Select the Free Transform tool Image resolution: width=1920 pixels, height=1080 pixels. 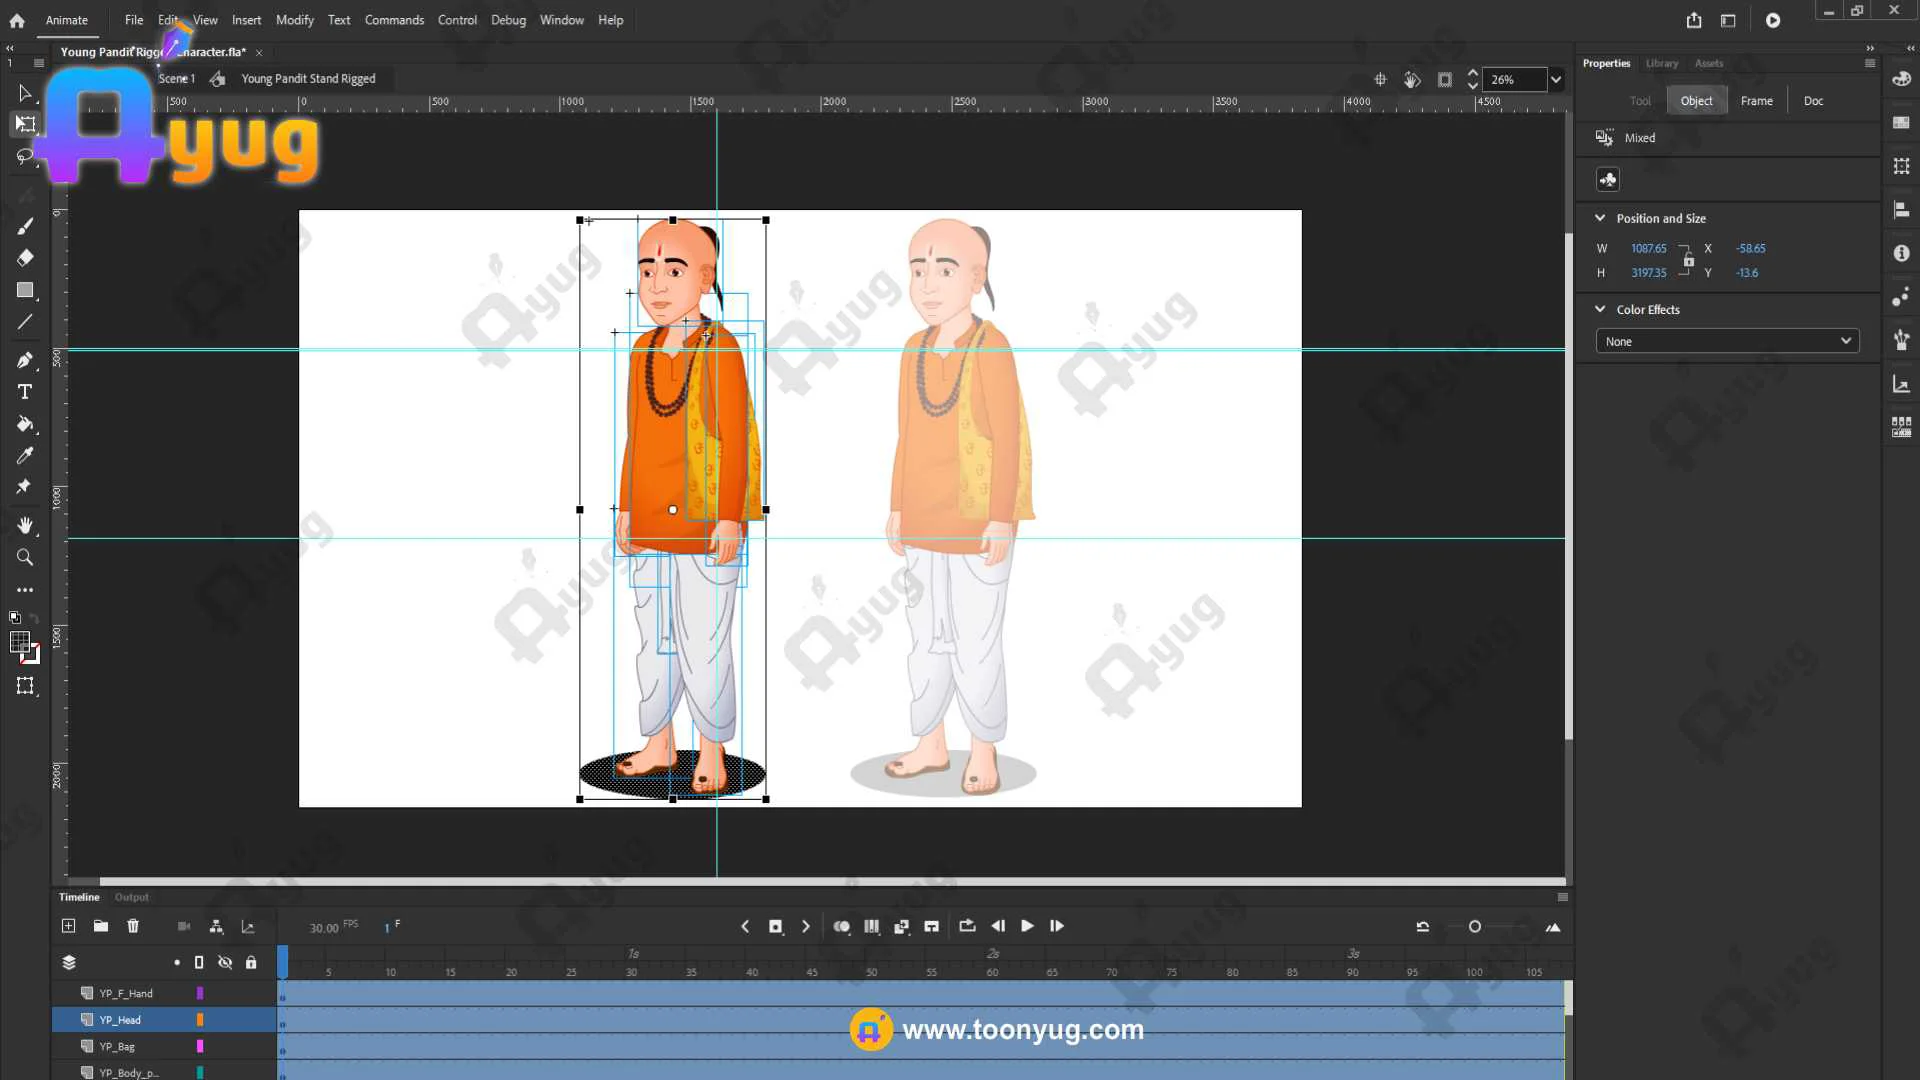[x=25, y=125]
